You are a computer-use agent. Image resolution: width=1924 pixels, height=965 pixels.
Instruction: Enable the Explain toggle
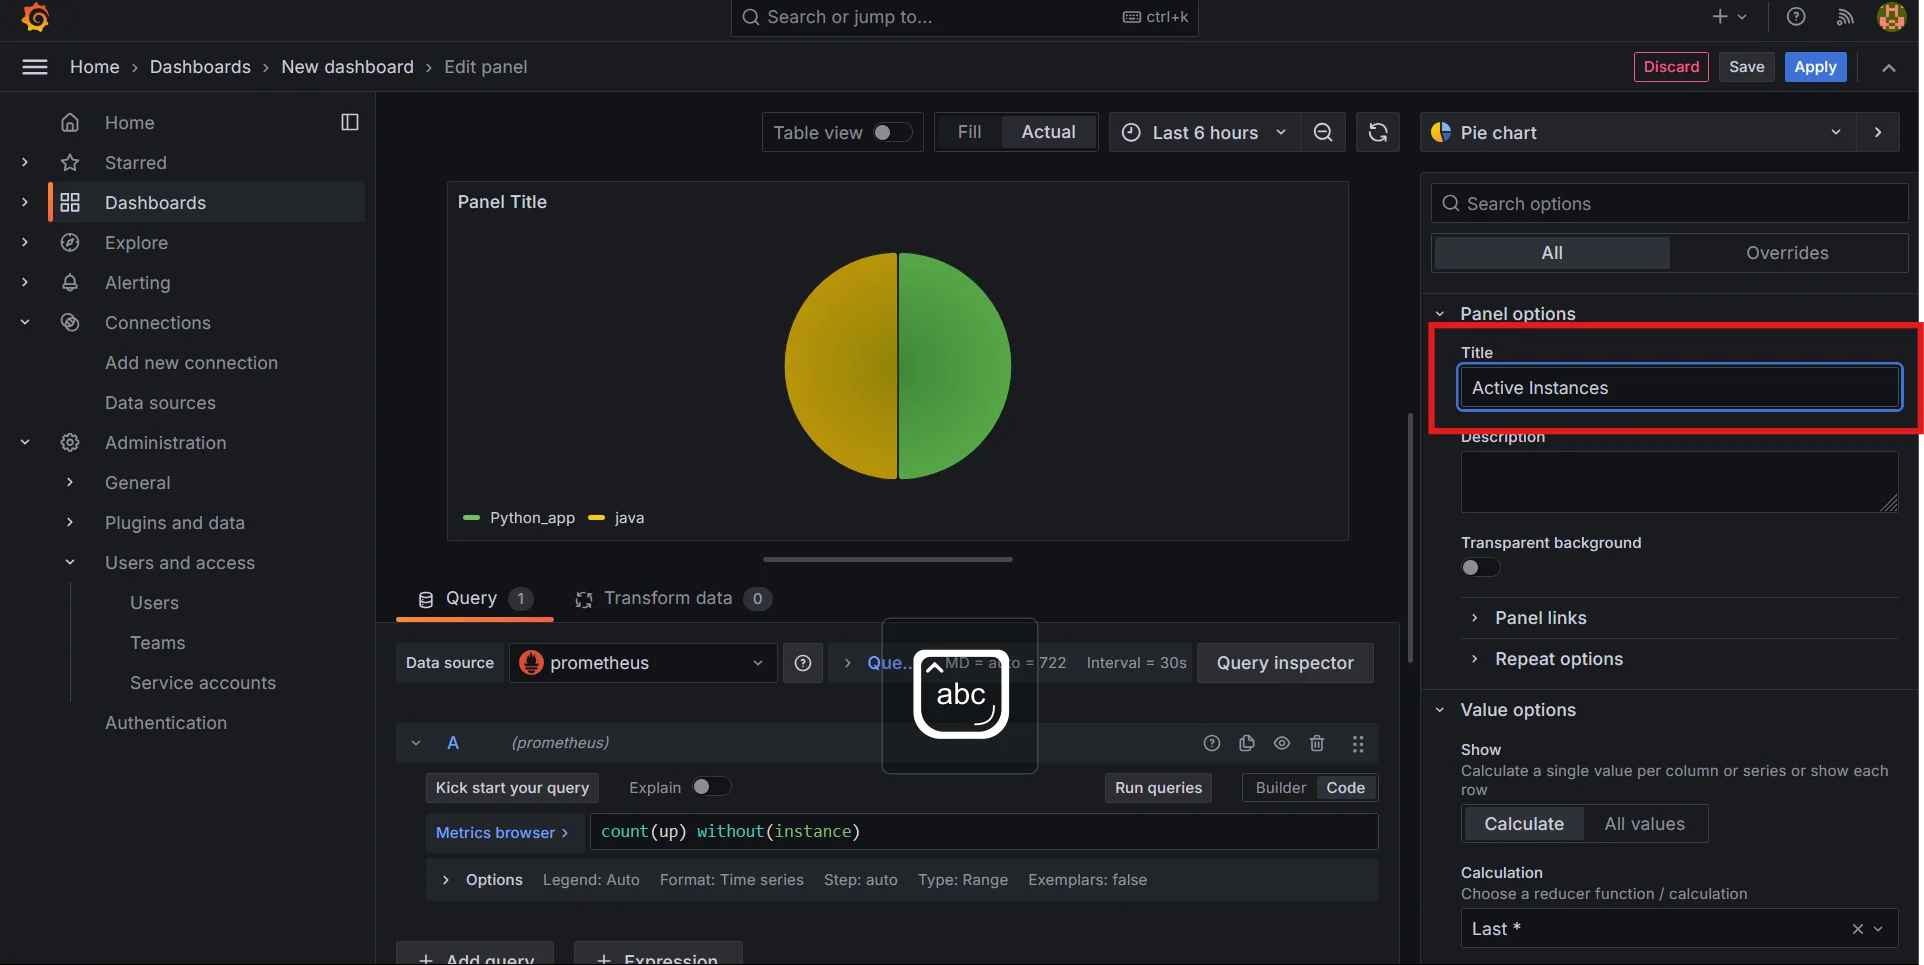711,787
